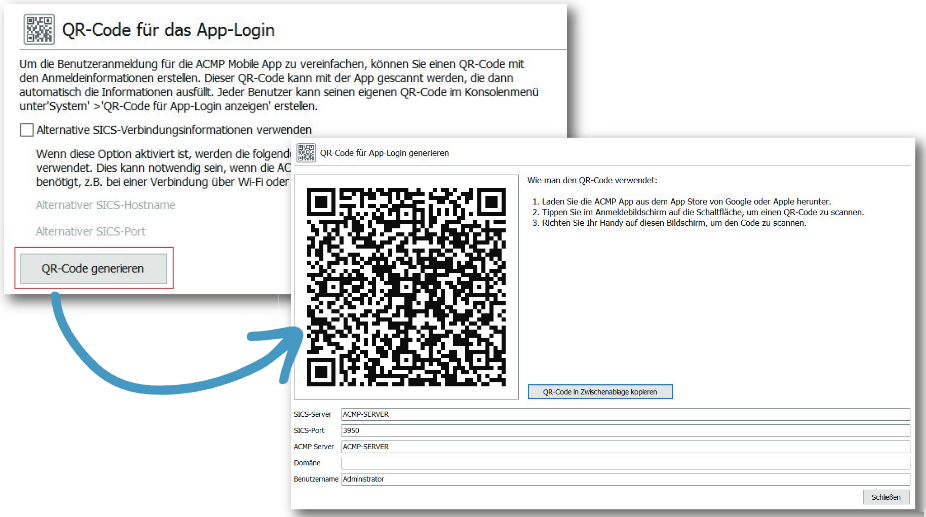
Task: Select the SICS-Server input field
Action: pos(625,414)
